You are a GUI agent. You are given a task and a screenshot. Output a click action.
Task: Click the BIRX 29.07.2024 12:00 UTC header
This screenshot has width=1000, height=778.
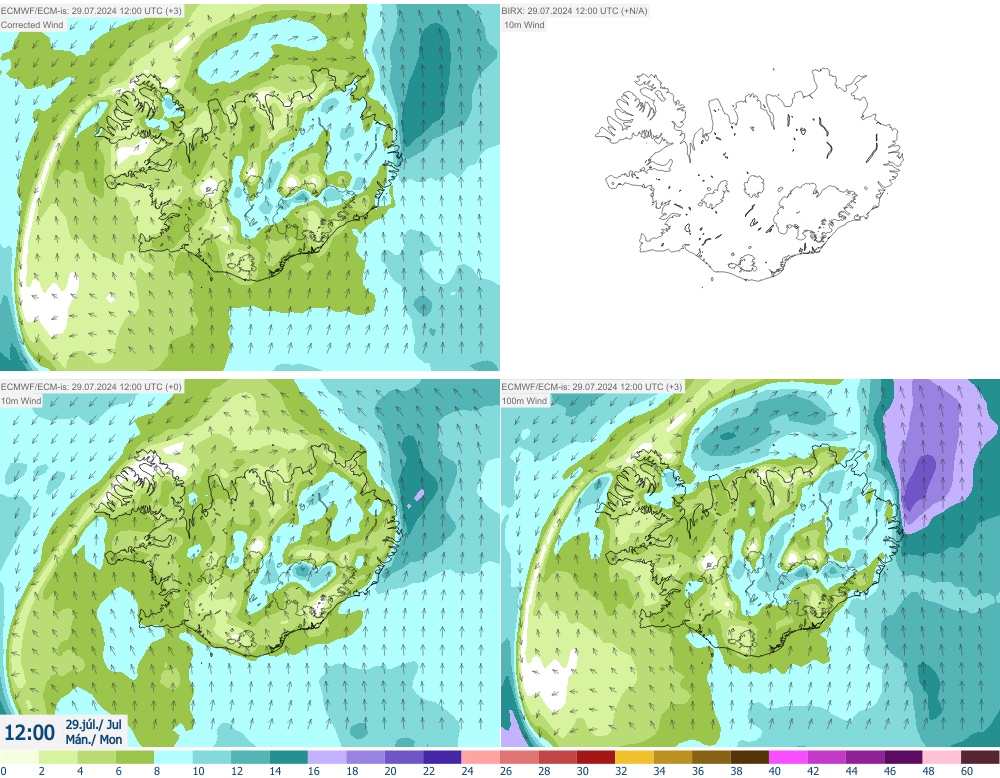tap(575, 11)
